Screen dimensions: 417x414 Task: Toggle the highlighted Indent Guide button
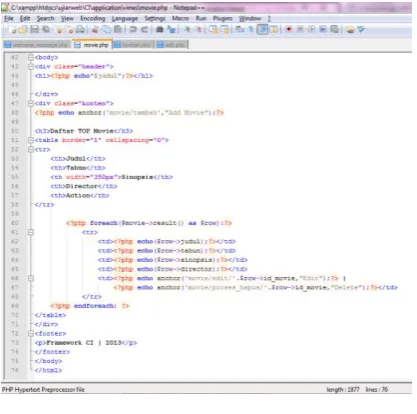click(263, 30)
